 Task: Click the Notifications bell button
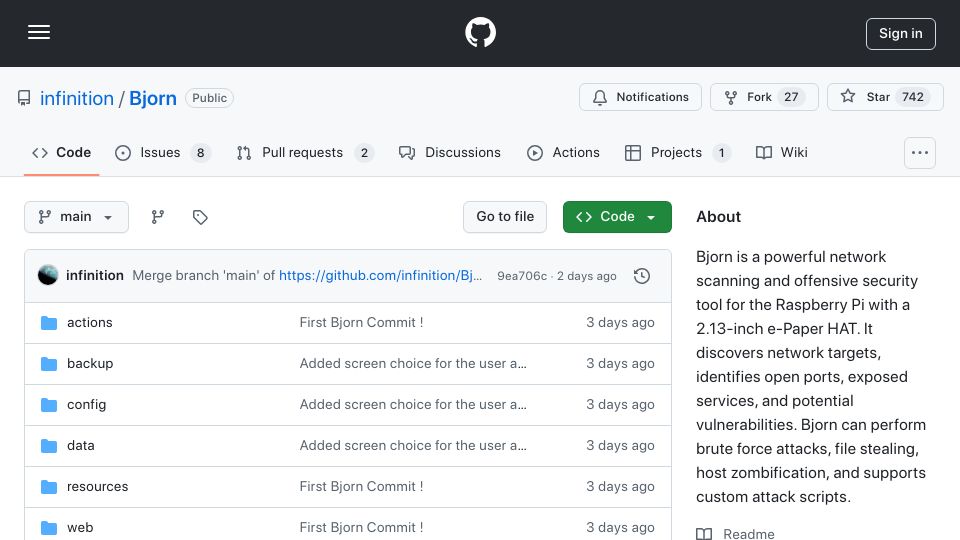(x=640, y=97)
